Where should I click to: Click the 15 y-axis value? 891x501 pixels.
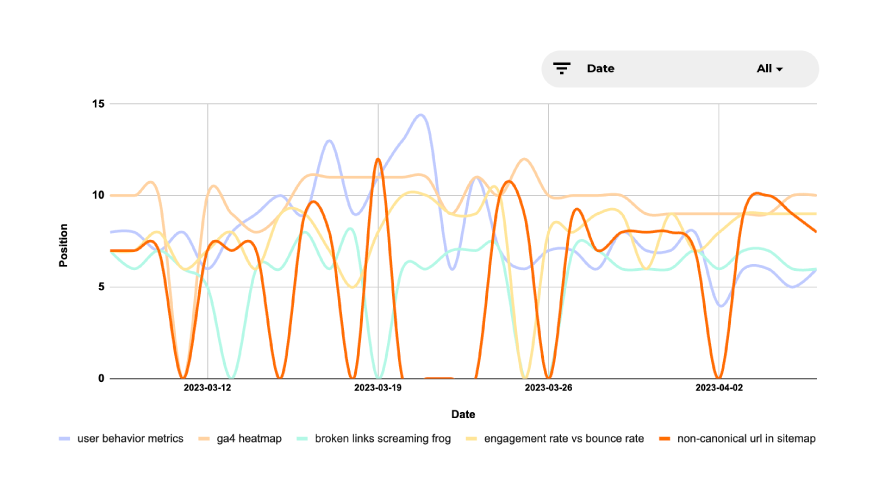[x=98, y=104]
